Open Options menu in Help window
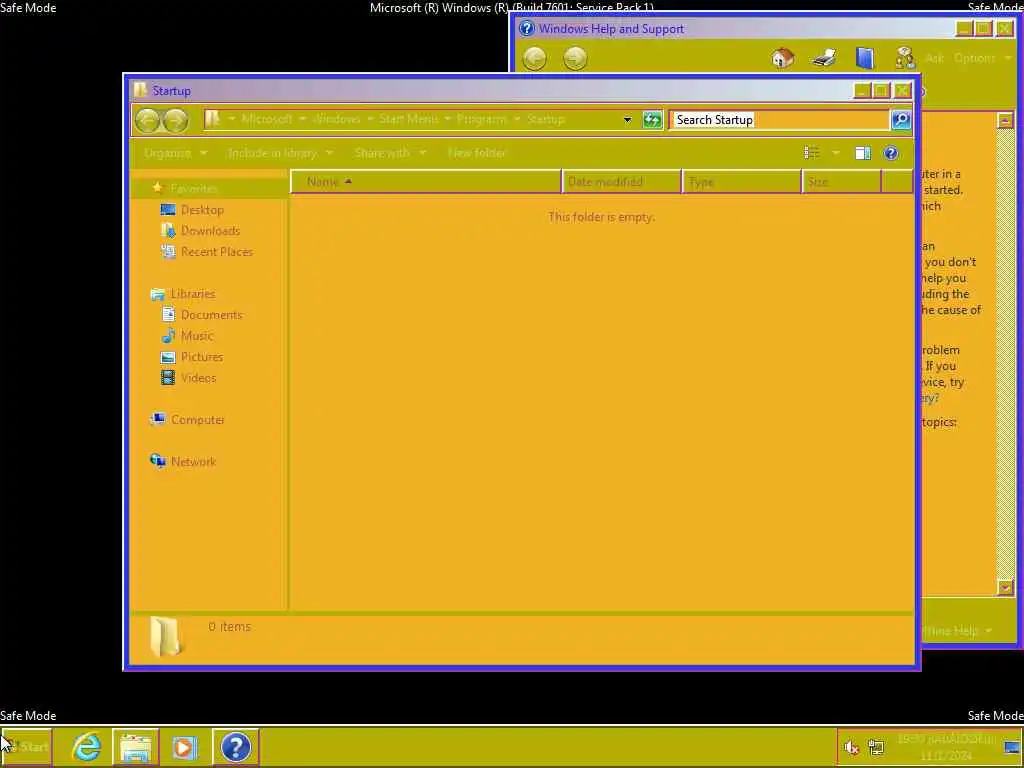Screen dimensions: 1024x768 [x=982, y=58]
